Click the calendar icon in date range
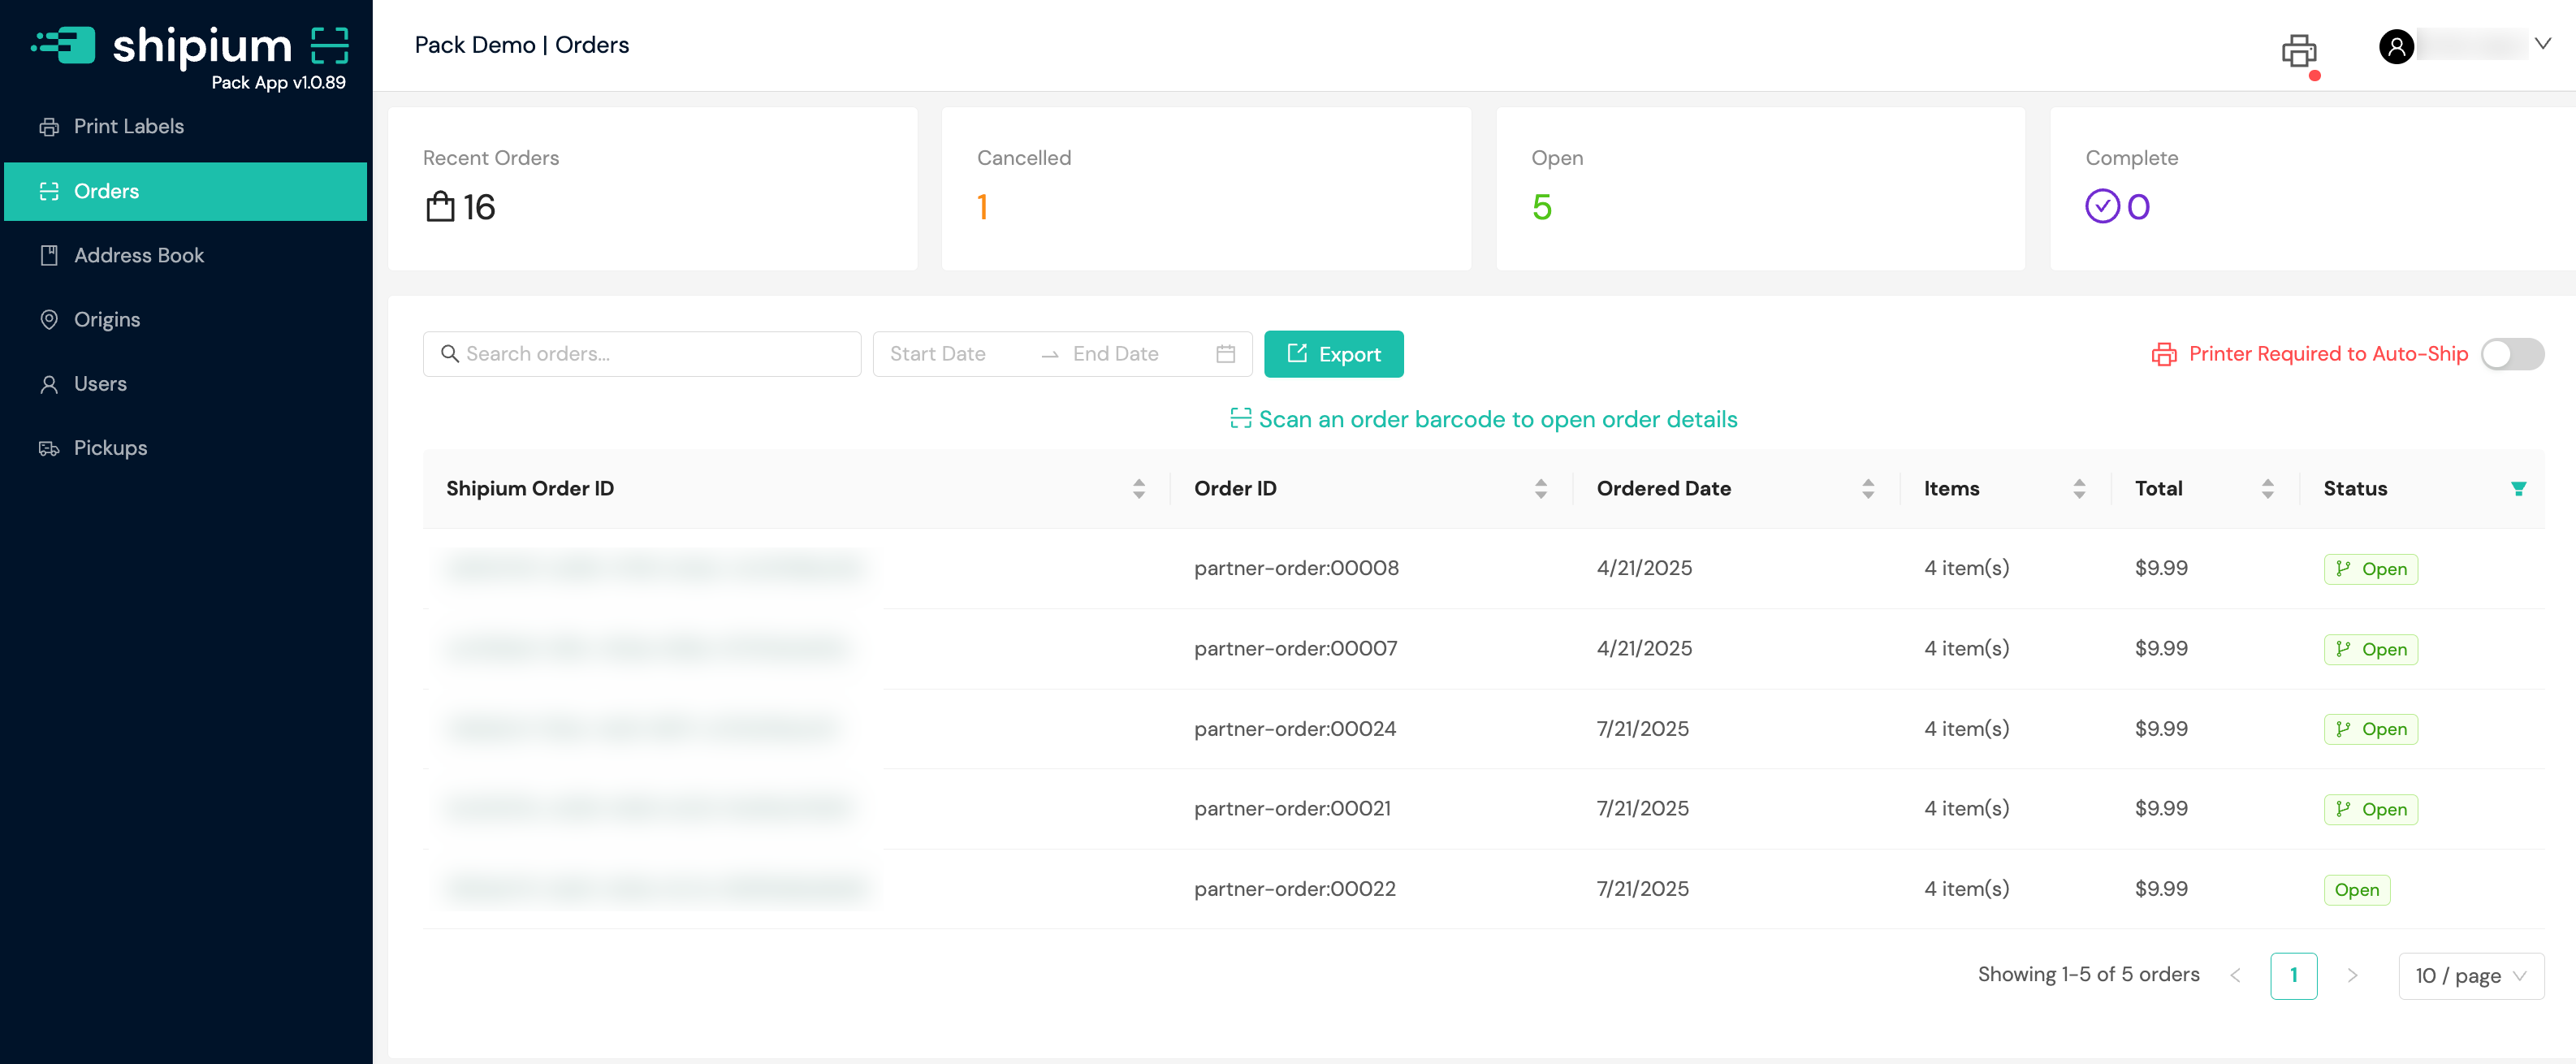This screenshot has height=1064, width=2576. [1225, 354]
